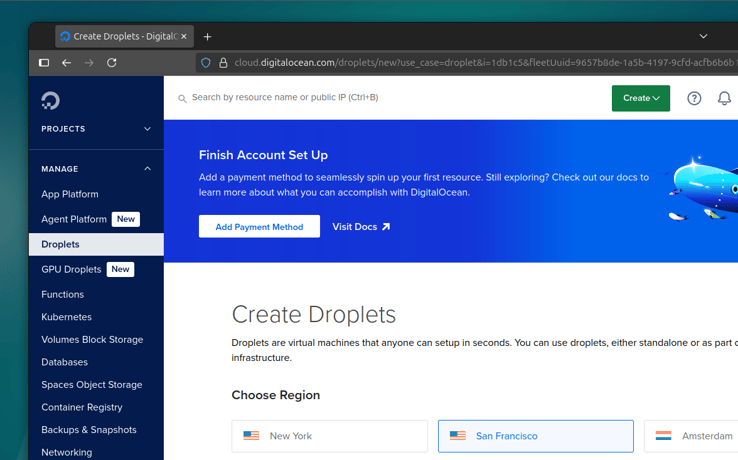Click the search magnifier icon
This screenshot has width=738, height=460.
tap(182, 98)
